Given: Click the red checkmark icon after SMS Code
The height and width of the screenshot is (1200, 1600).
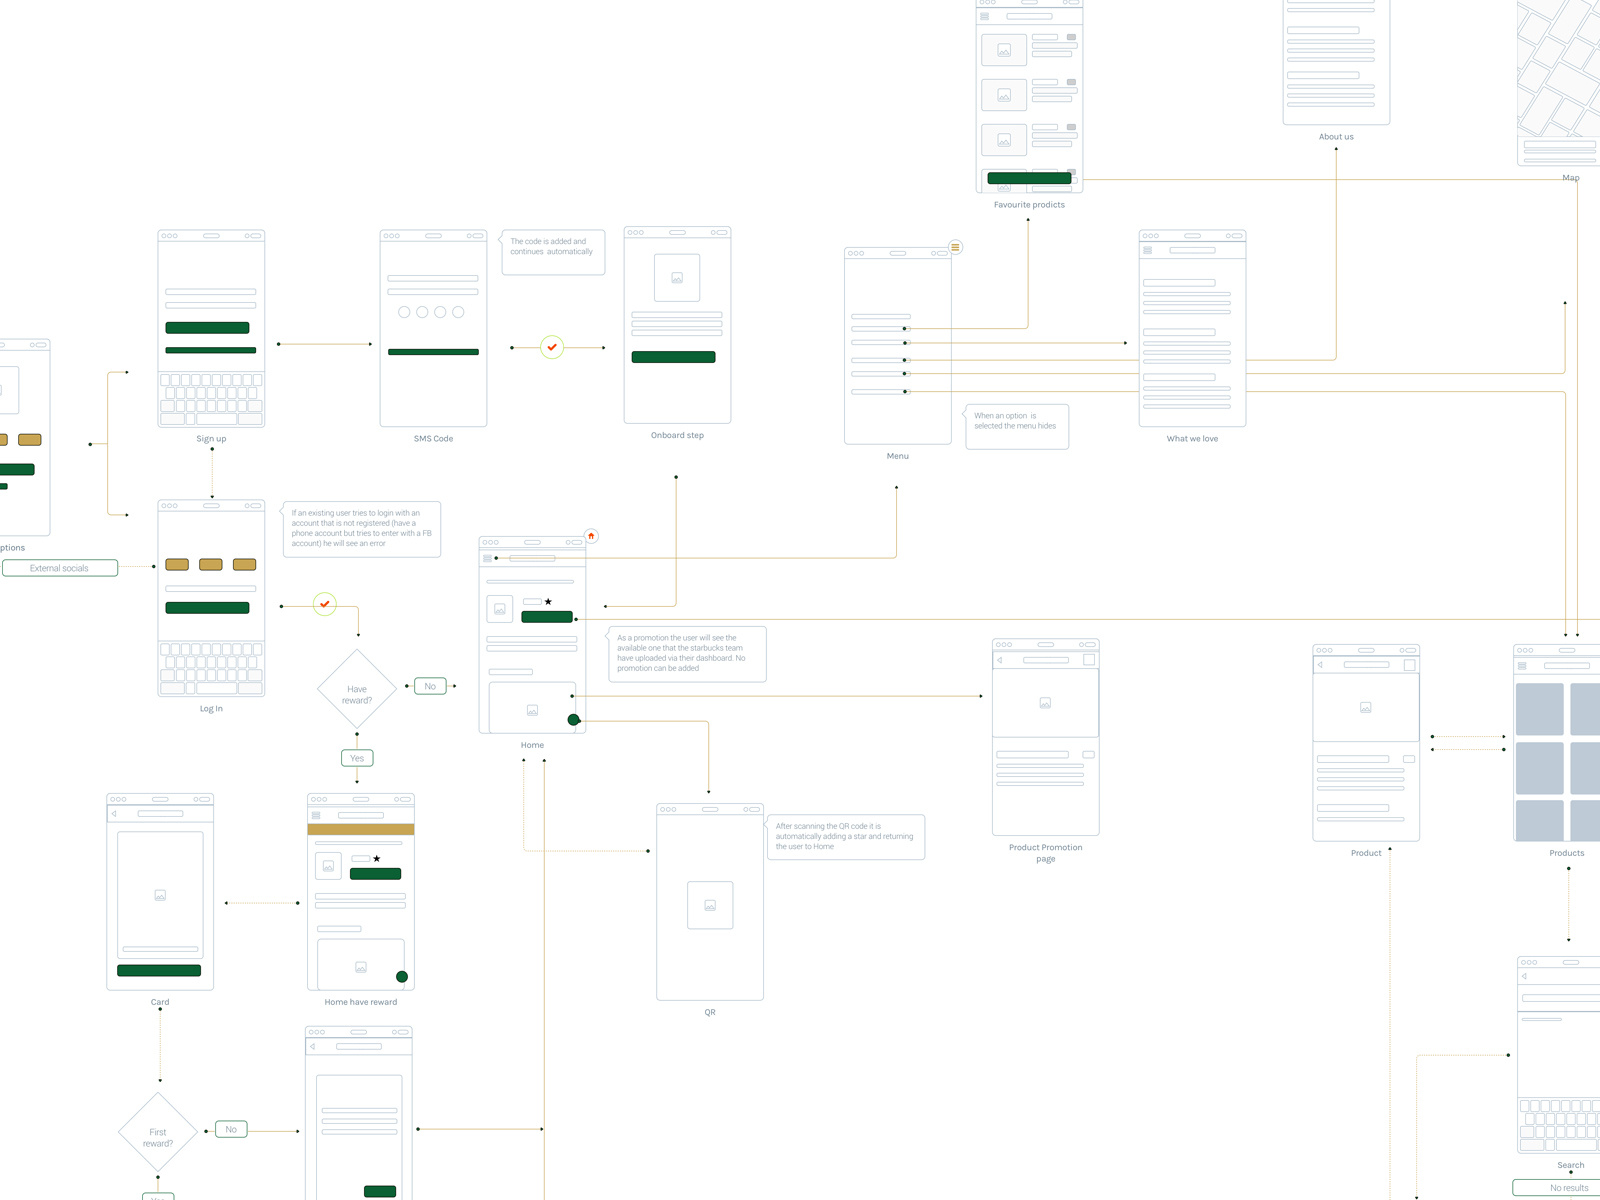Looking at the screenshot, I should point(552,347).
